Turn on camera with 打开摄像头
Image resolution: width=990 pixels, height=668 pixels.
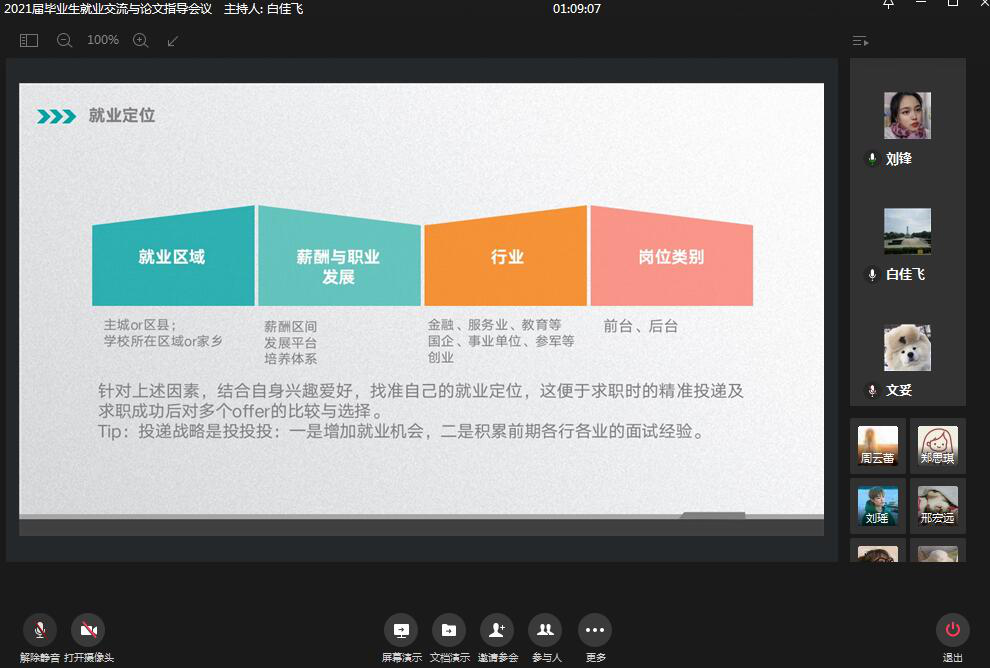[x=88, y=630]
